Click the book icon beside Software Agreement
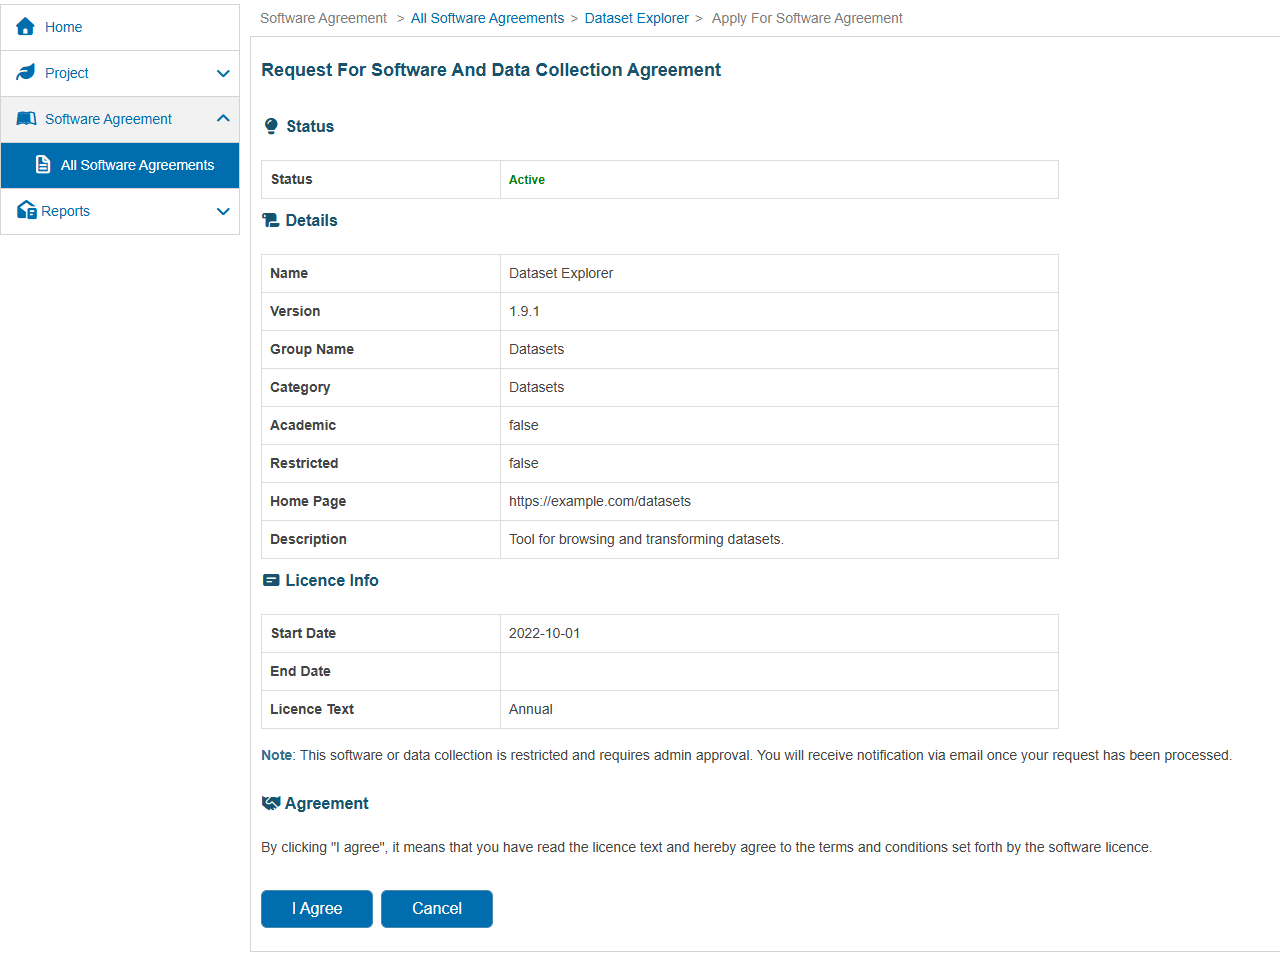 pos(25,119)
